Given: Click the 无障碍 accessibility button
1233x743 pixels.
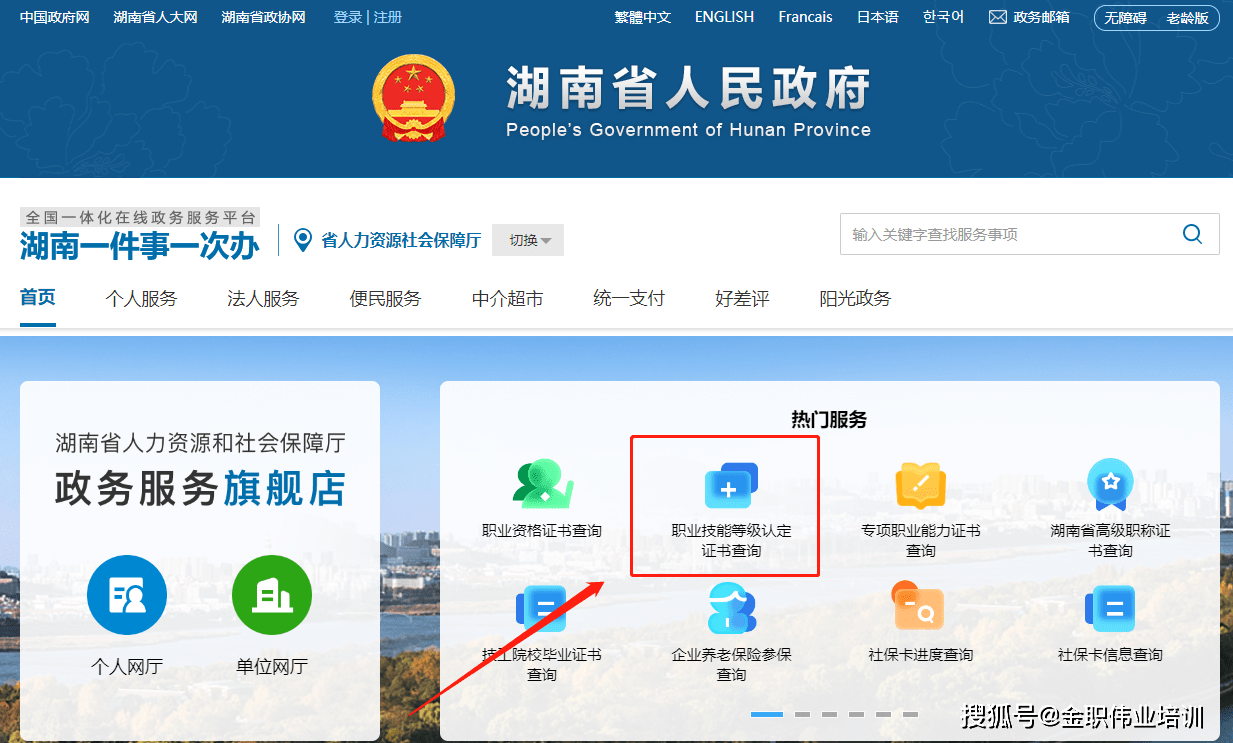Looking at the screenshot, I should [x=1125, y=18].
